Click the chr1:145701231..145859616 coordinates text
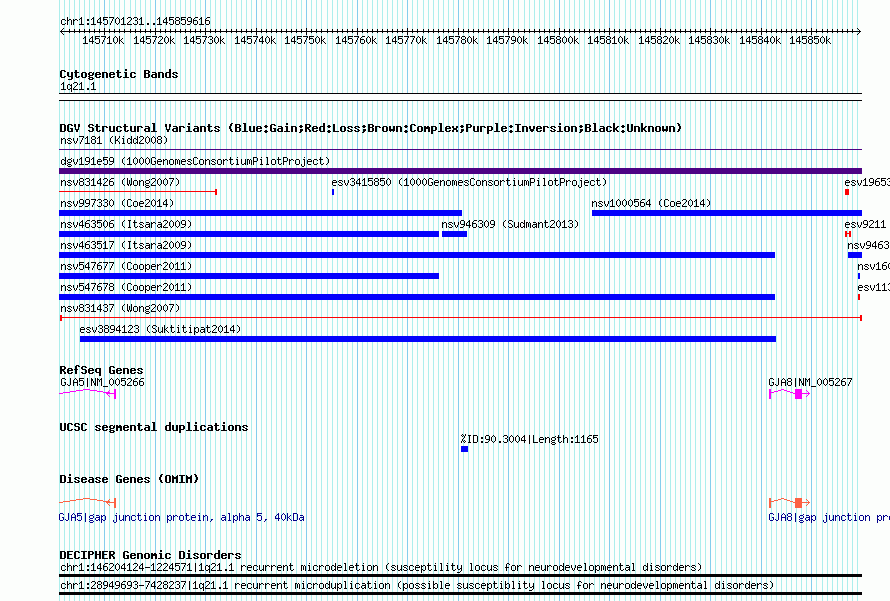Viewport: 890px width, 601px height. pyautogui.click(x=135, y=21)
